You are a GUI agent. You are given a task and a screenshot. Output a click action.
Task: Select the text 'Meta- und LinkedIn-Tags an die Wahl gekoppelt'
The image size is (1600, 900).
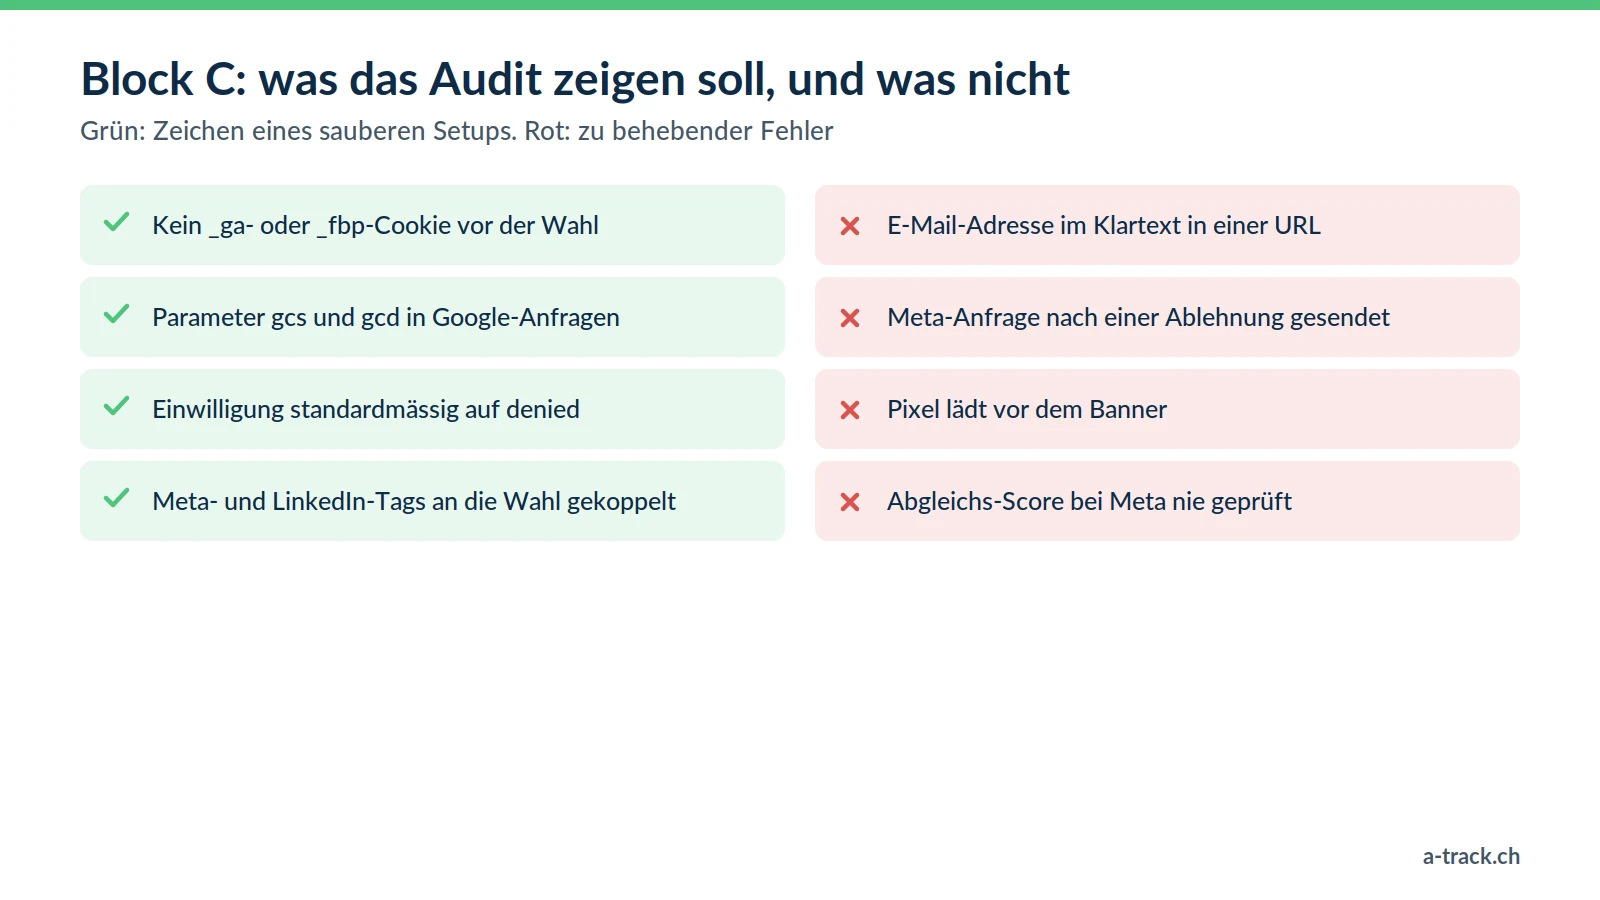pyautogui.click(x=414, y=502)
